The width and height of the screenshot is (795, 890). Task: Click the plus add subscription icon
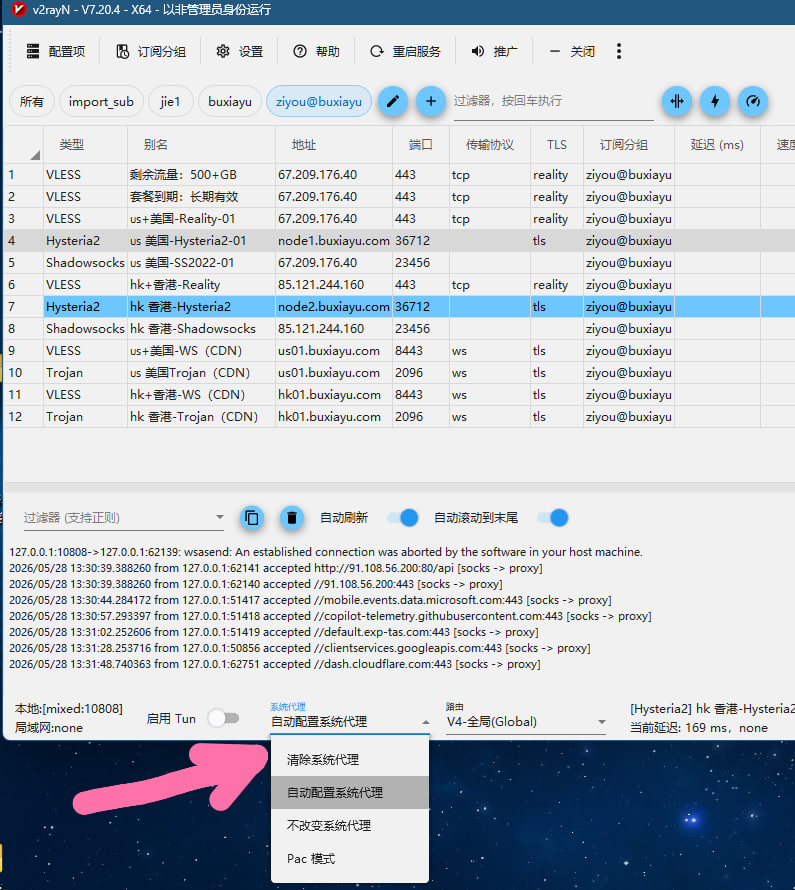[431, 102]
